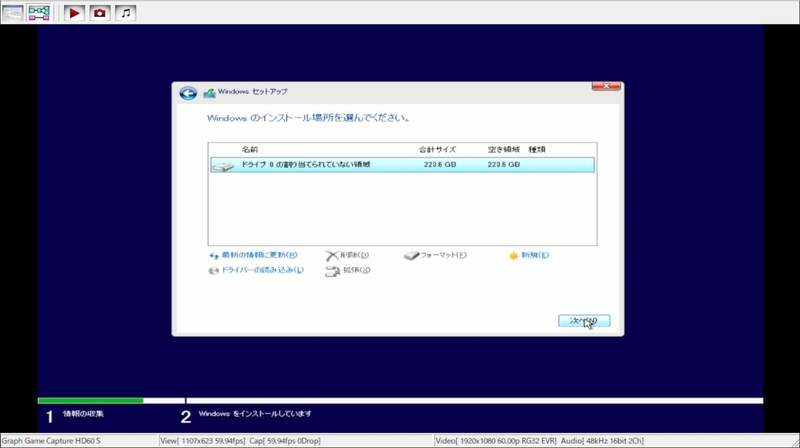Click 拡張(X) option
This screenshot has height=448, width=800.
[356, 270]
